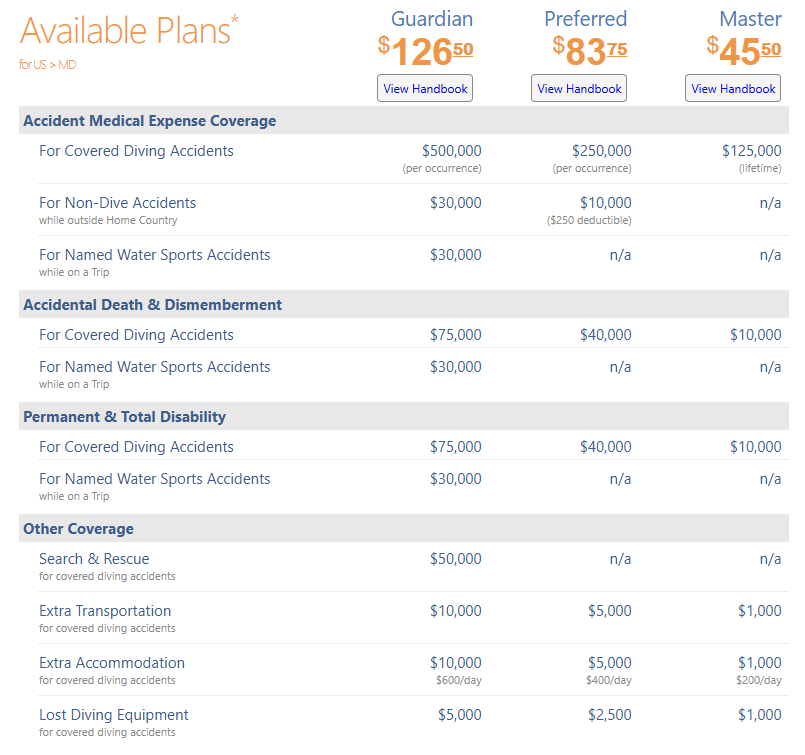Select the $5,000 Guardian lost equipment value
This screenshot has height=755, width=805.
click(x=459, y=714)
